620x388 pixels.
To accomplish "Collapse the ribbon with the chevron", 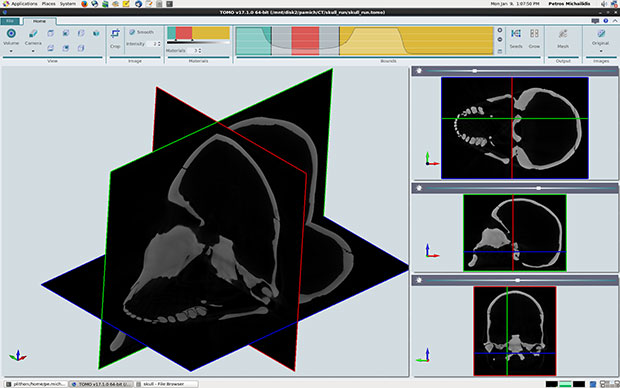I will click(x=615, y=21).
